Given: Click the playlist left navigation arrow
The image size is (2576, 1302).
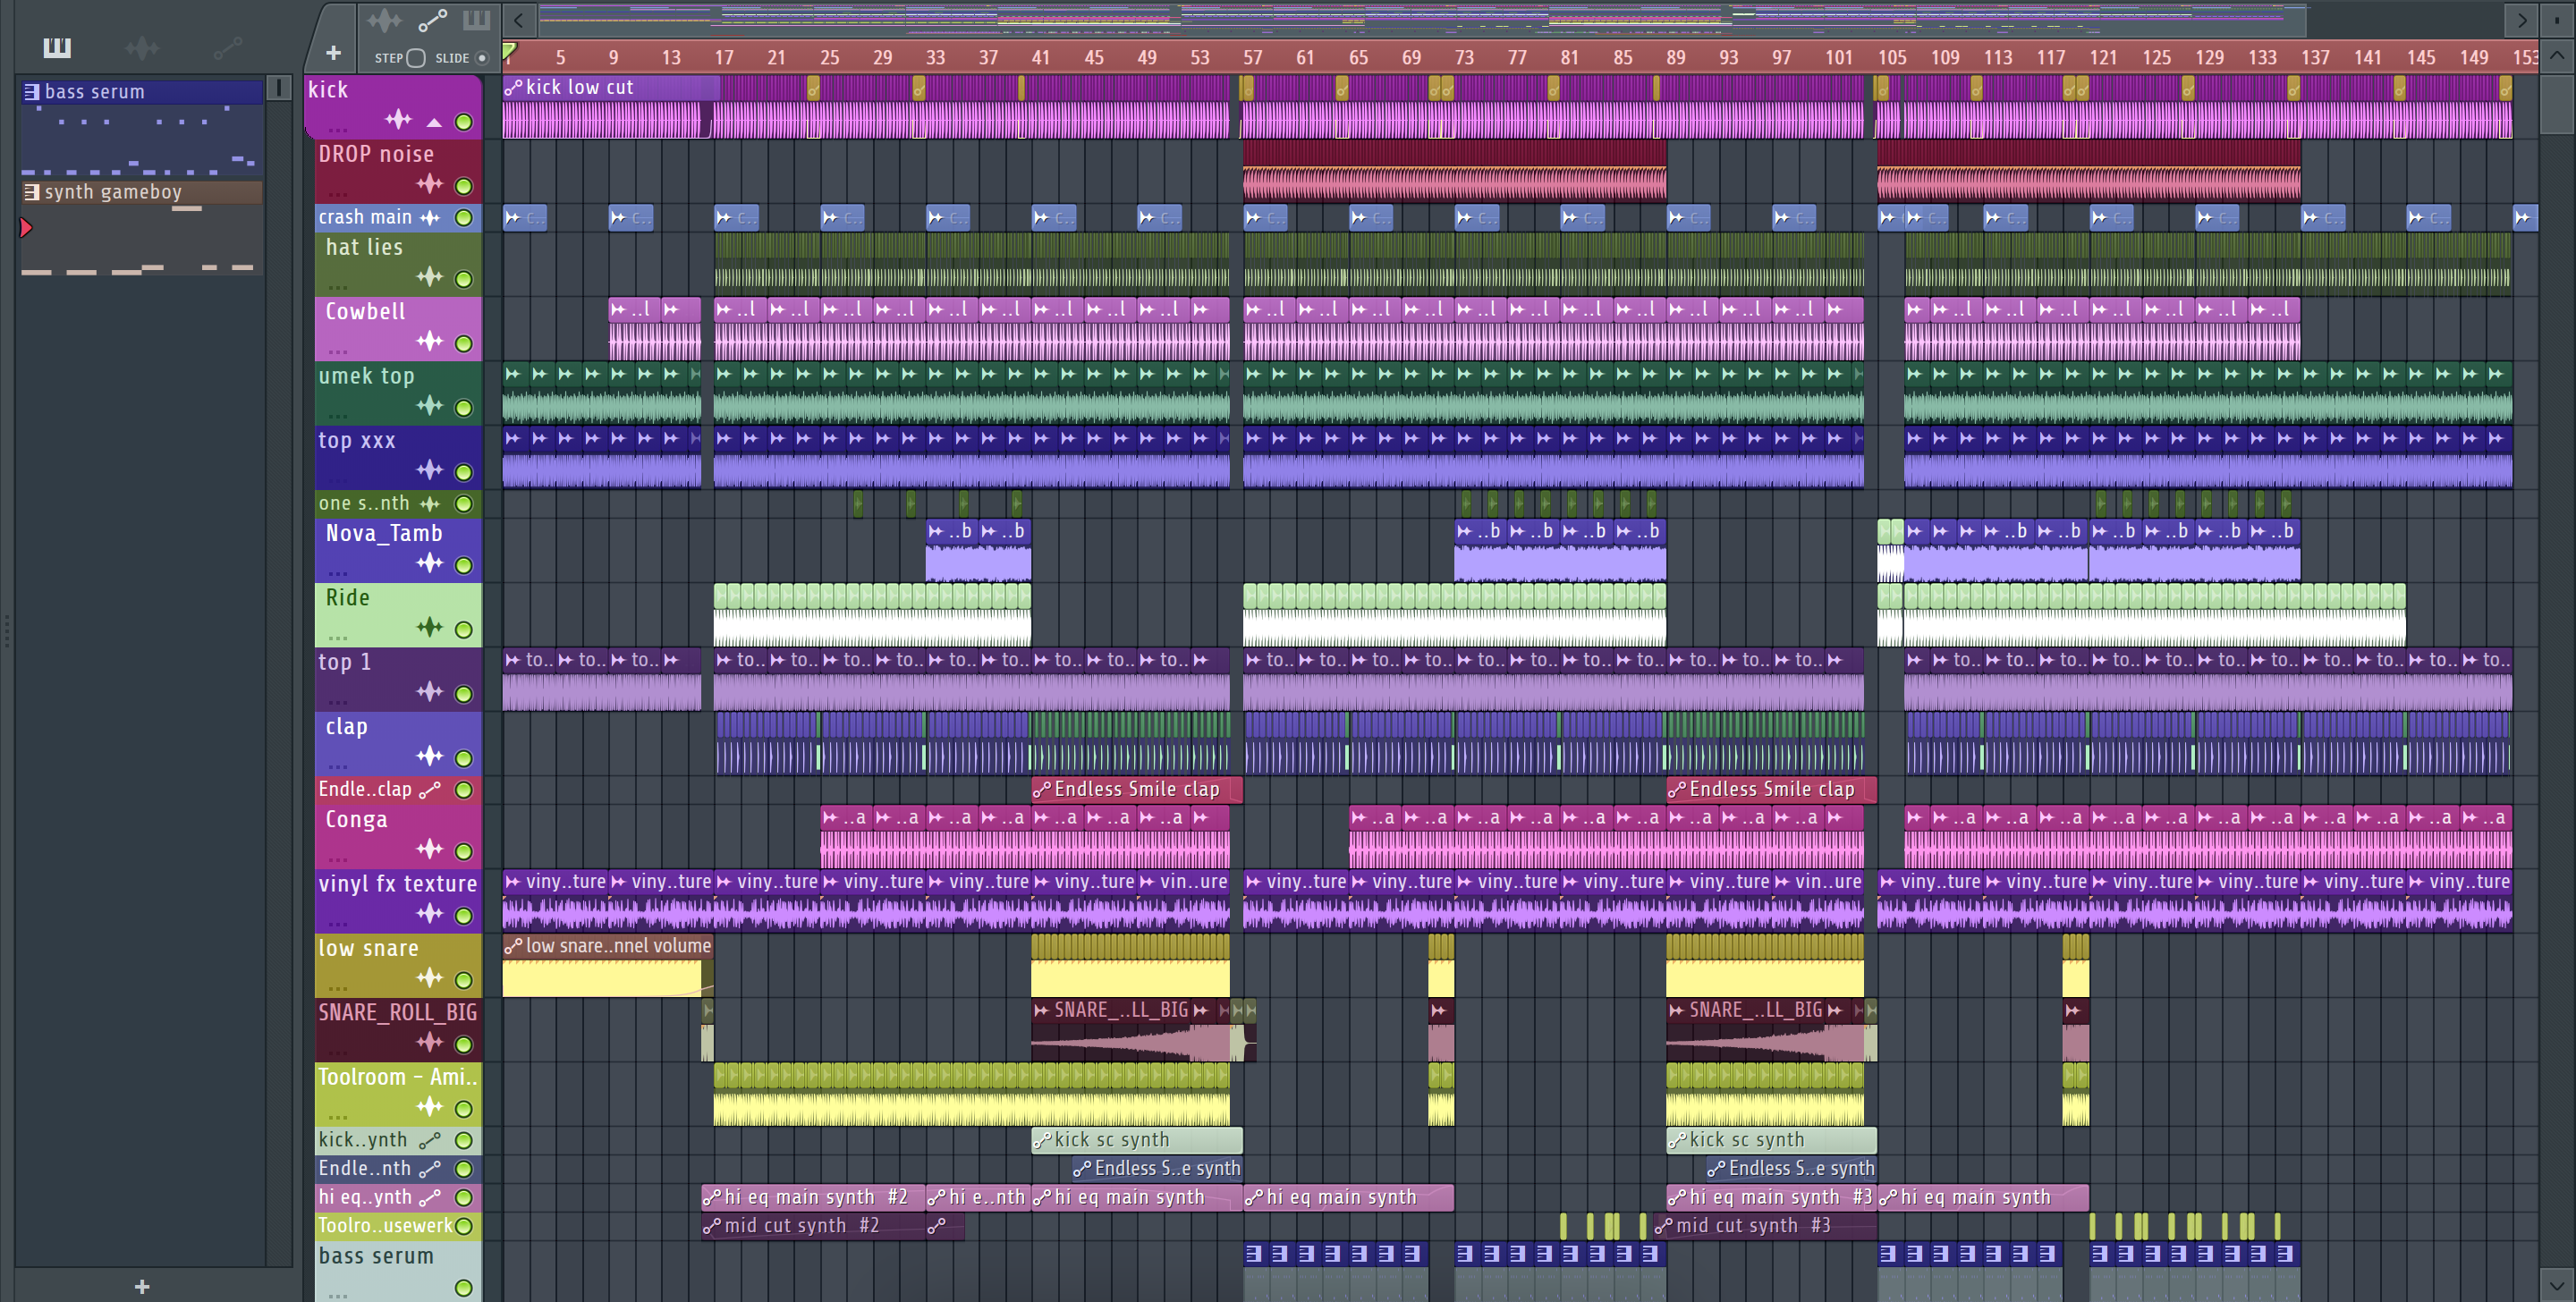Looking at the screenshot, I should pyautogui.click(x=518, y=20).
